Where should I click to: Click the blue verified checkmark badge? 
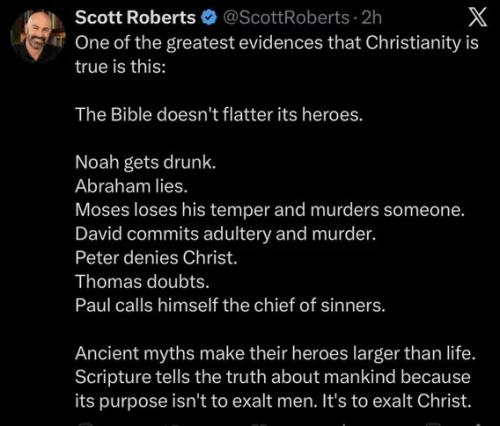point(209,18)
